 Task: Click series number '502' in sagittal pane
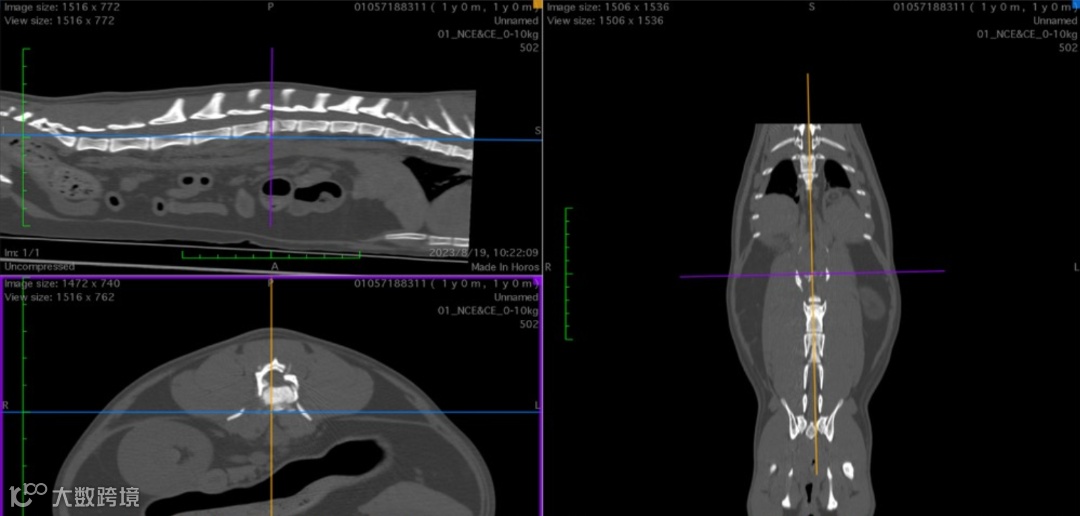tap(529, 47)
